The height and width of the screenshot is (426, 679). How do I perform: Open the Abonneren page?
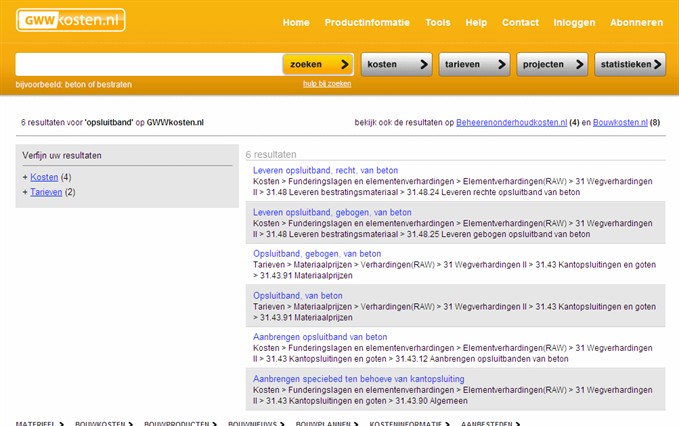636,23
